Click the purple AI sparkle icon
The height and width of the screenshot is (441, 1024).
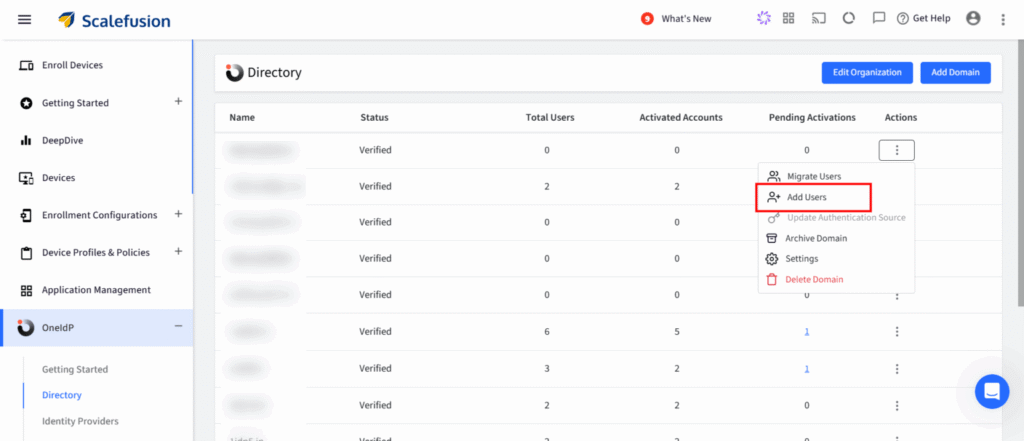pyautogui.click(x=763, y=18)
